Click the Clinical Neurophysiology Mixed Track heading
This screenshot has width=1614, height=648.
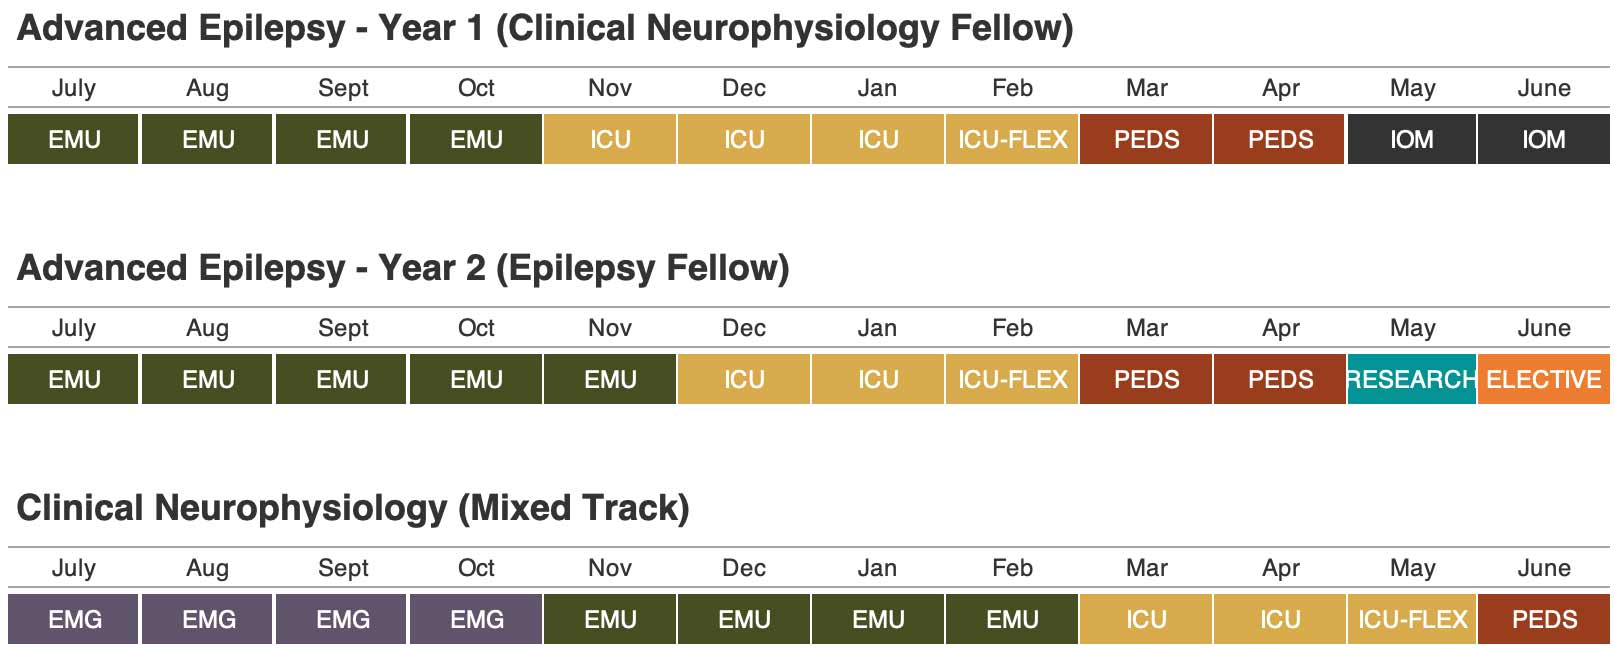[353, 508]
